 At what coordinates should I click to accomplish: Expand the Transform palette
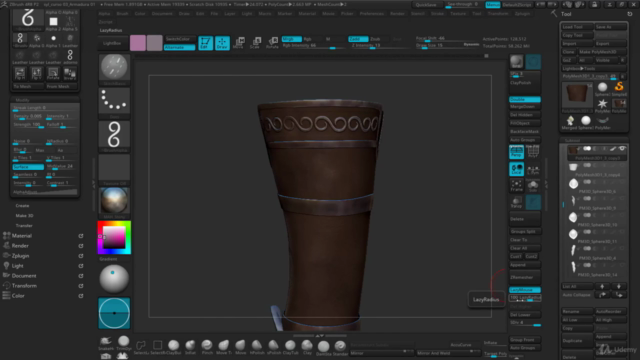(x=24, y=286)
